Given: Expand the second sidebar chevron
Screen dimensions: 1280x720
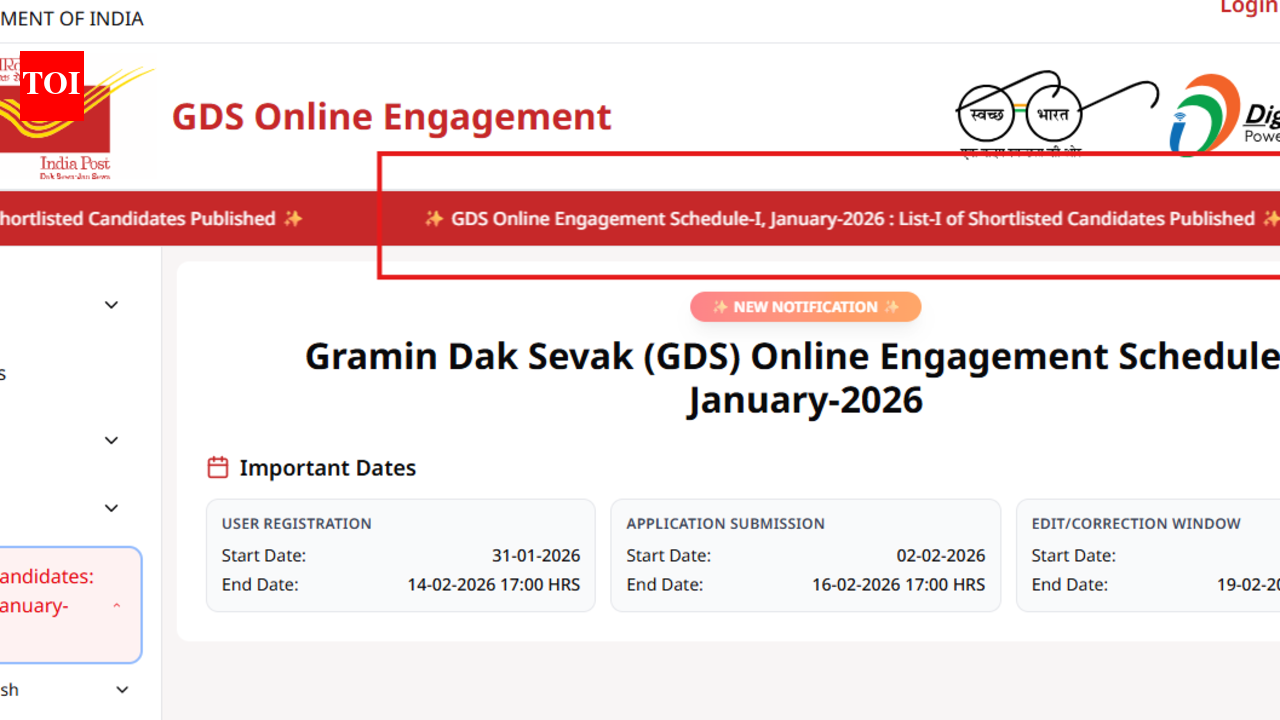Looking at the screenshot, I should click(111, 440).
